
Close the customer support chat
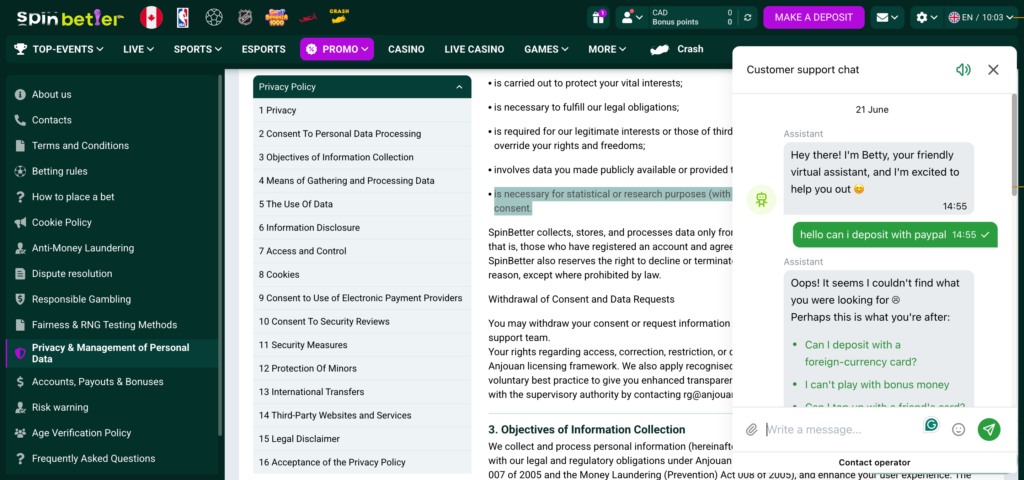(993, 70)
